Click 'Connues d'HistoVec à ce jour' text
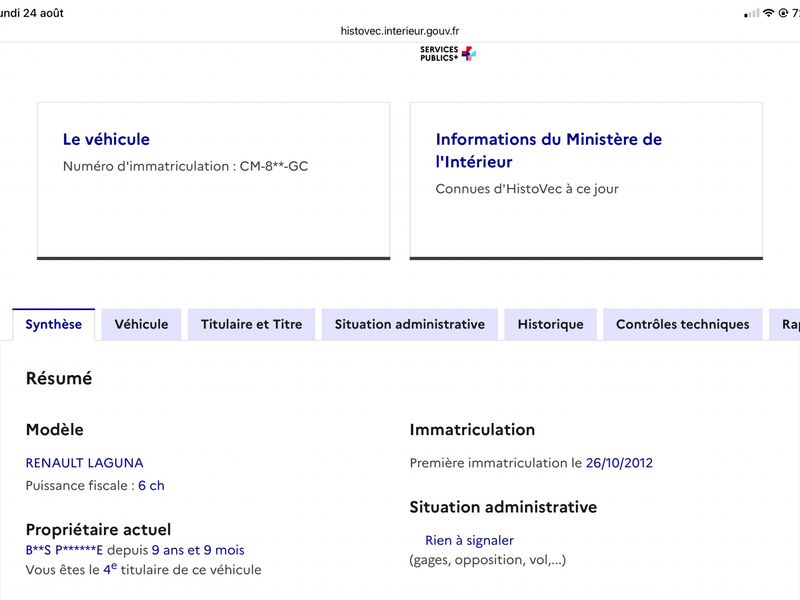Viewport: 800px width, 600px height. (x=527, y=189)
